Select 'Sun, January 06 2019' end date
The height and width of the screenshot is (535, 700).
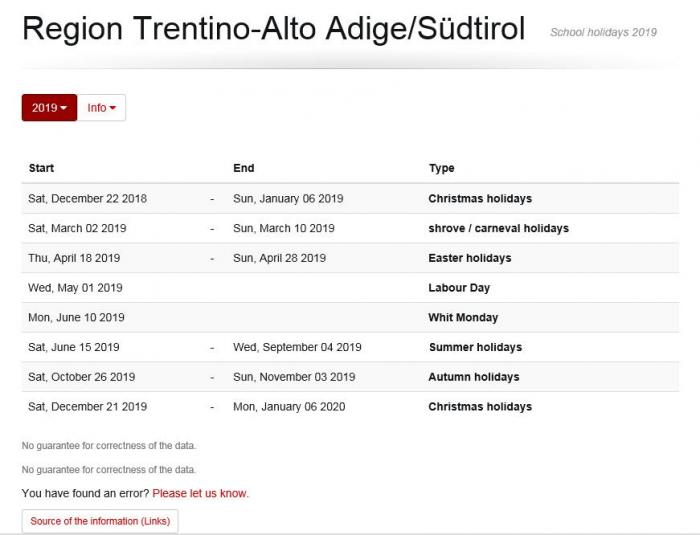[288, 198]
